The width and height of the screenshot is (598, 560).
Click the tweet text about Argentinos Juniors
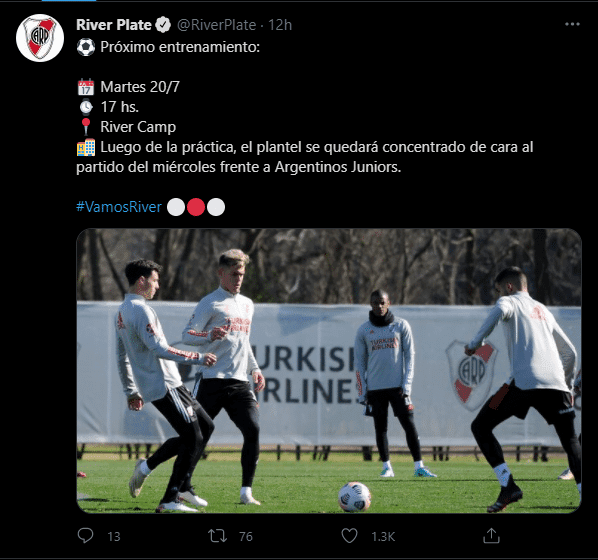(x=304, y=157)
